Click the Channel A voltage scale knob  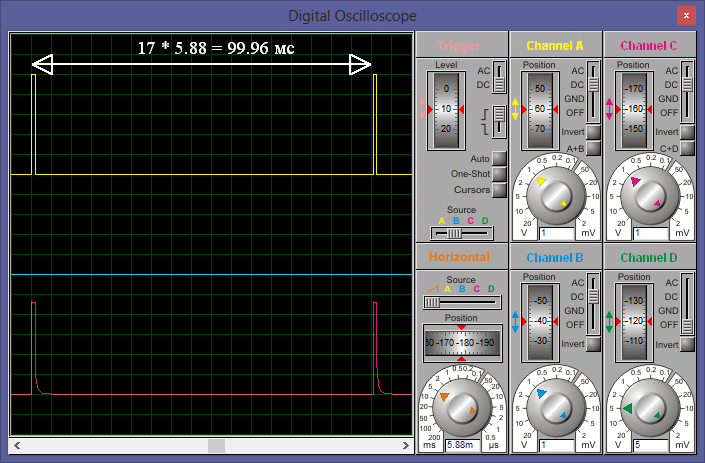555,193
